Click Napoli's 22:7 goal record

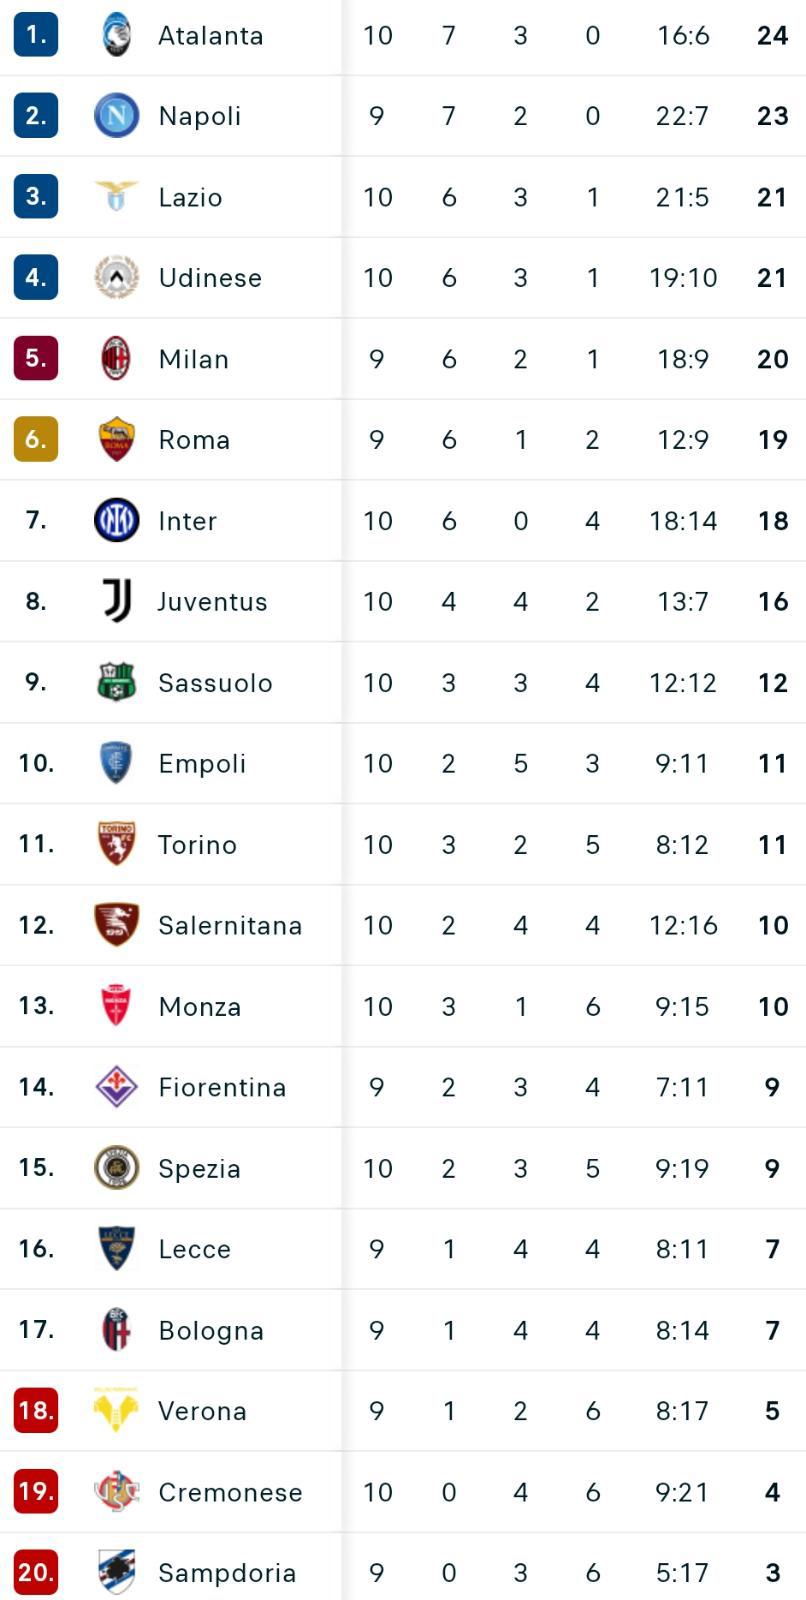(x=682, y=116)
